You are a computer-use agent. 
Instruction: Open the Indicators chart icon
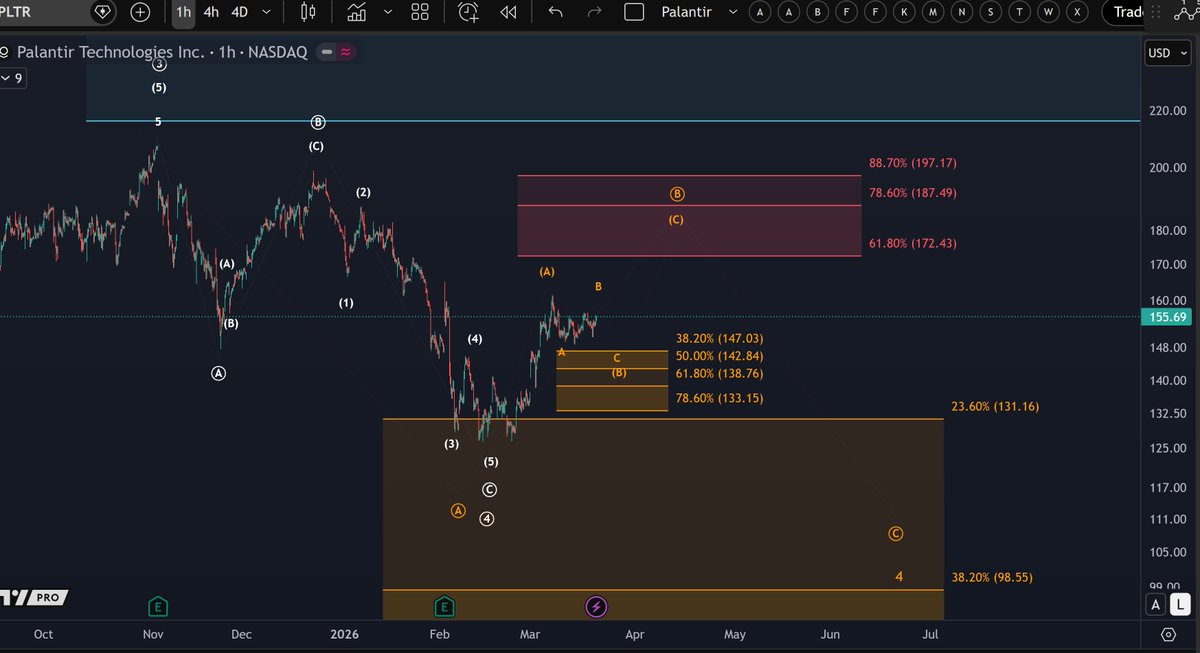pyautogui.click(x=356, y=12)
